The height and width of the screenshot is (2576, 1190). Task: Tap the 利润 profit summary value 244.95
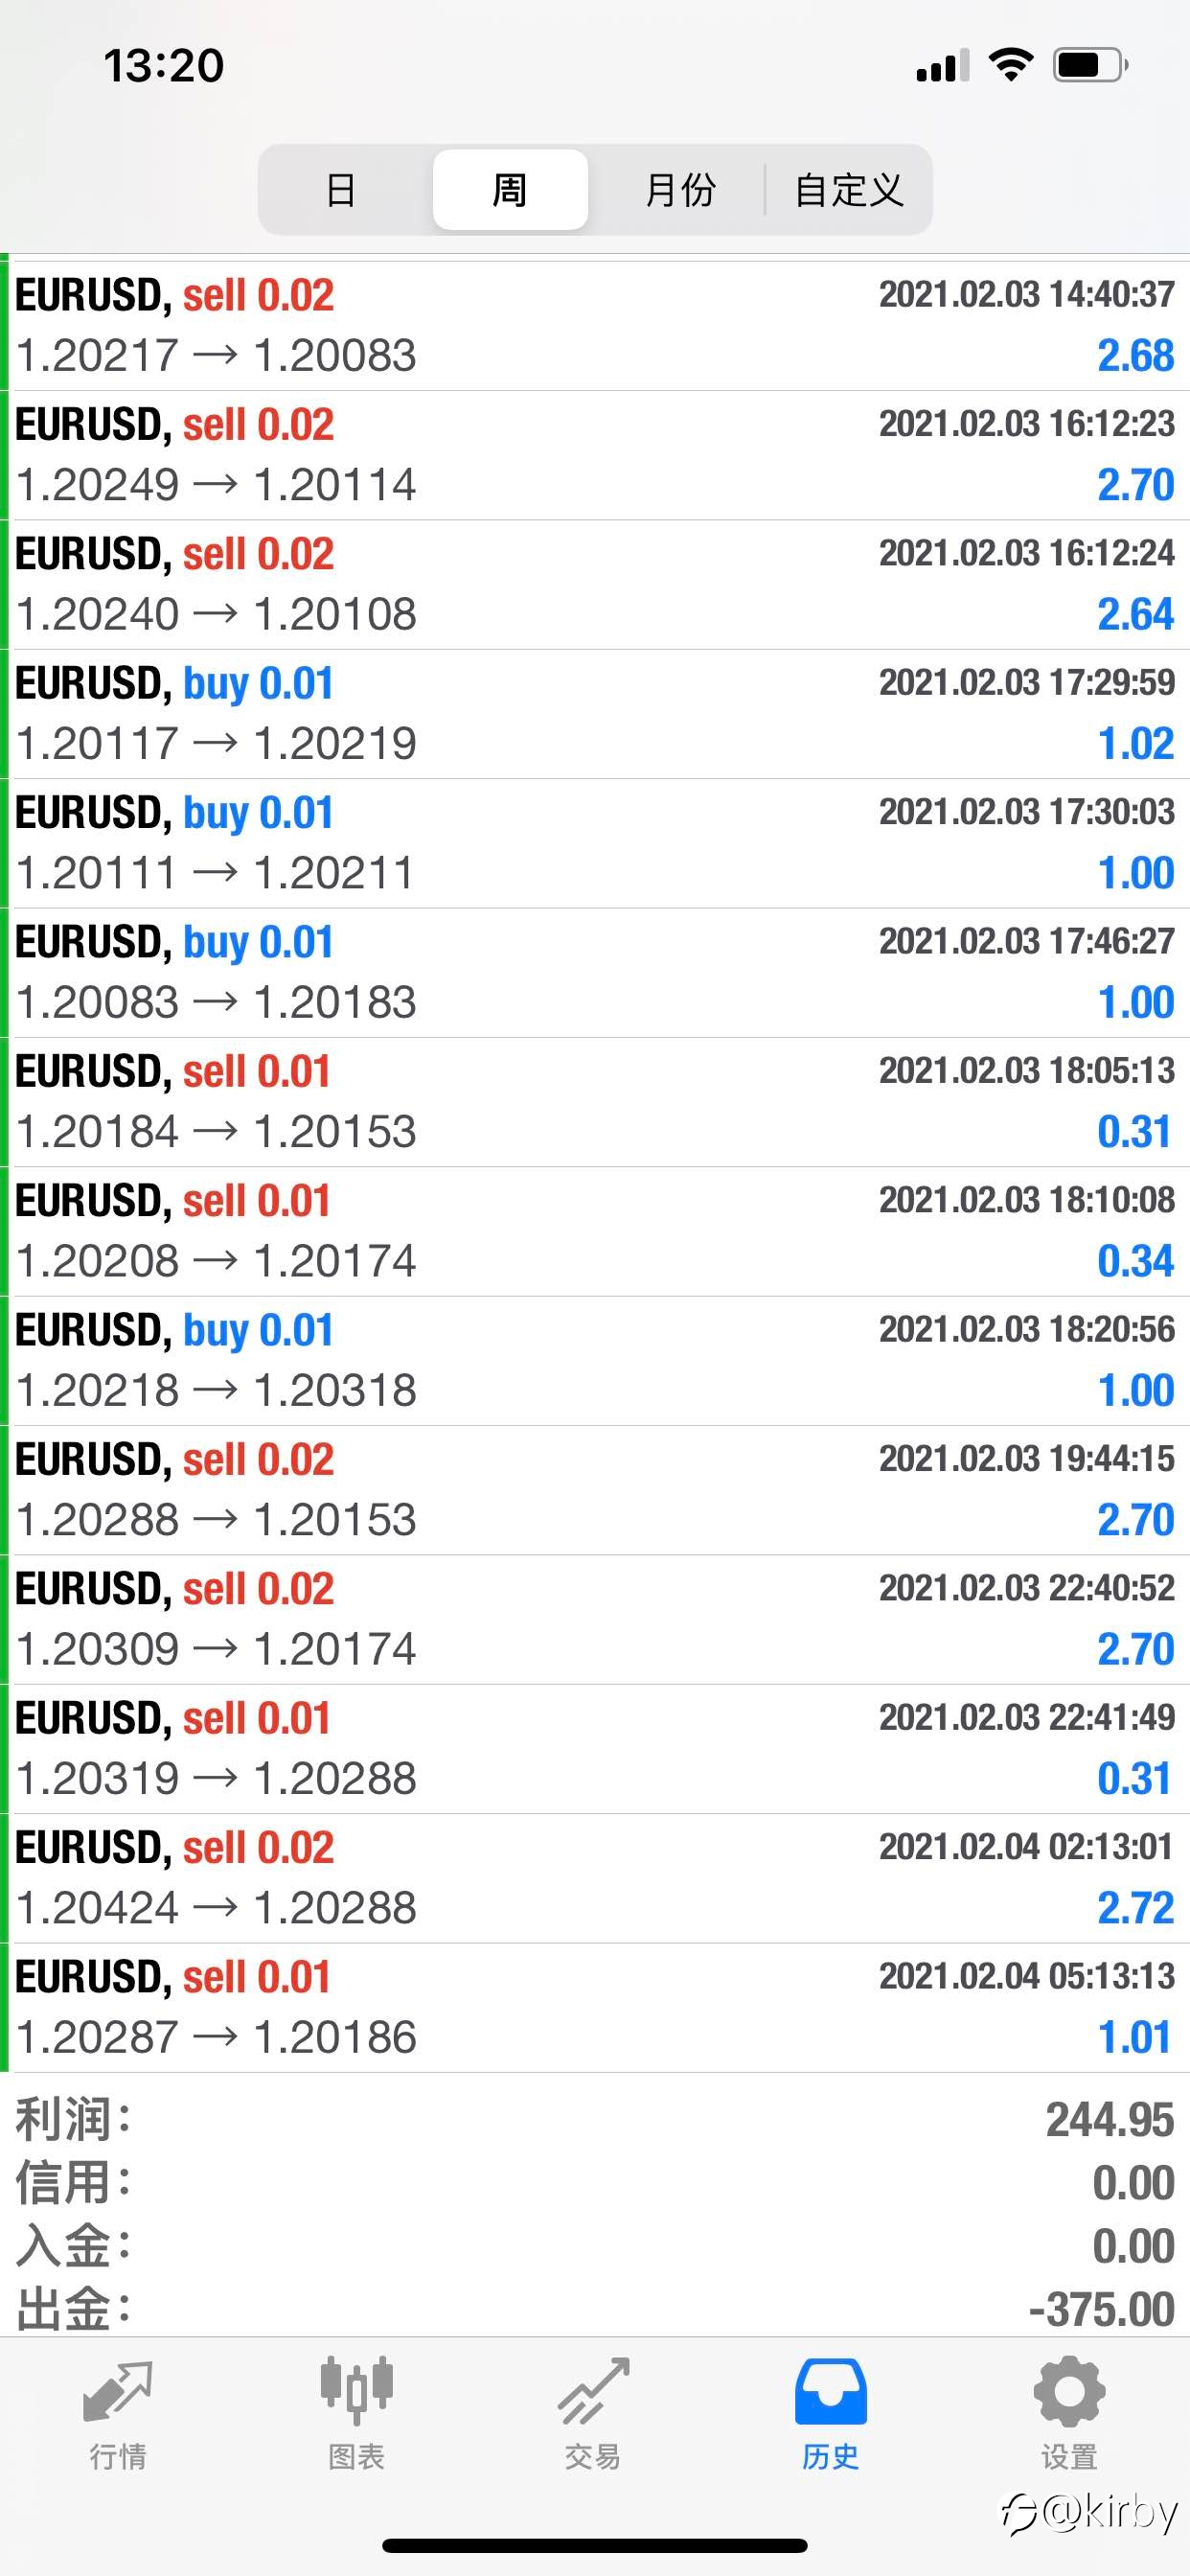click(1109, 2119)
